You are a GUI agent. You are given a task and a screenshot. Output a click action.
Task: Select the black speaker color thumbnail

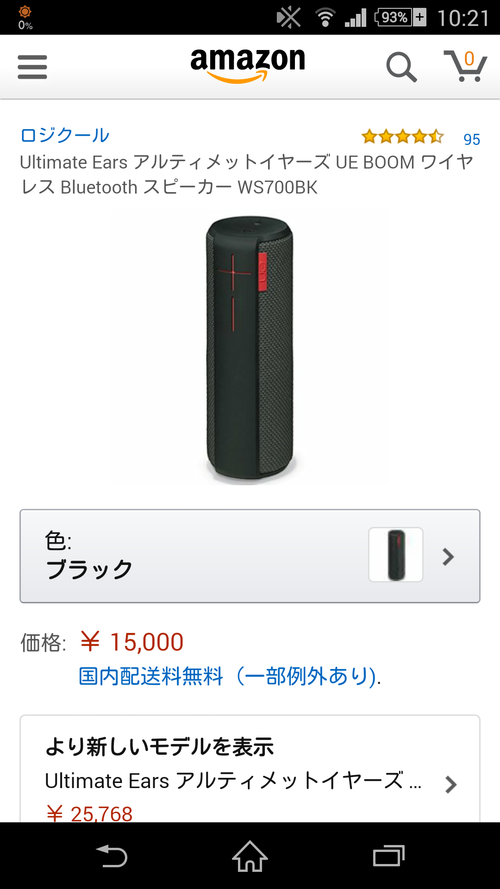(x=396, y=554)
